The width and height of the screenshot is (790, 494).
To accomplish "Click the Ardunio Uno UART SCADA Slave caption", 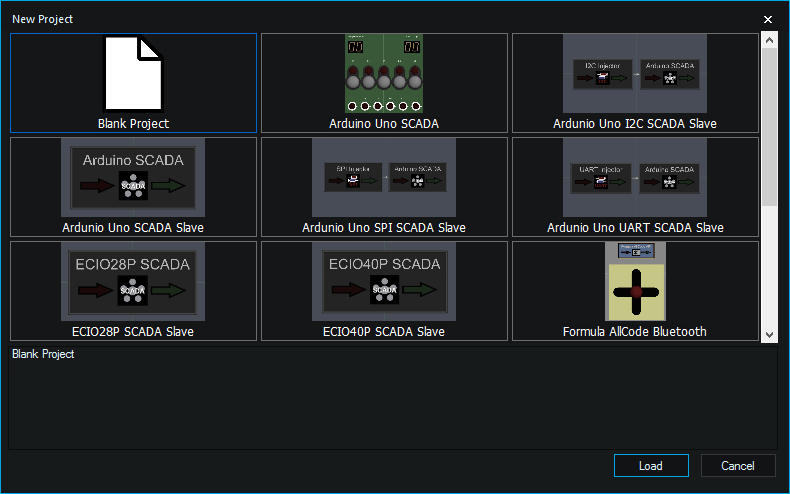I will (x=635, y=228).
